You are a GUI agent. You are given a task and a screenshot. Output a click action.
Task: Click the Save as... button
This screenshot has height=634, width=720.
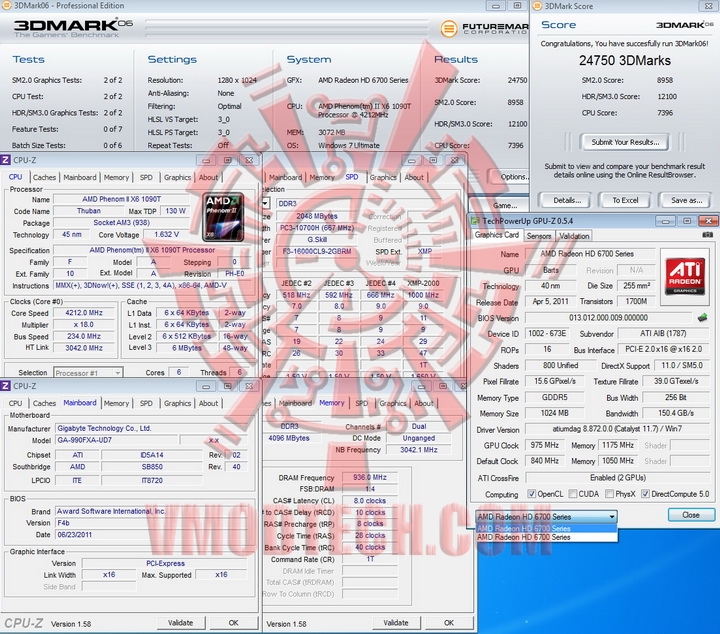coord(686,200)
